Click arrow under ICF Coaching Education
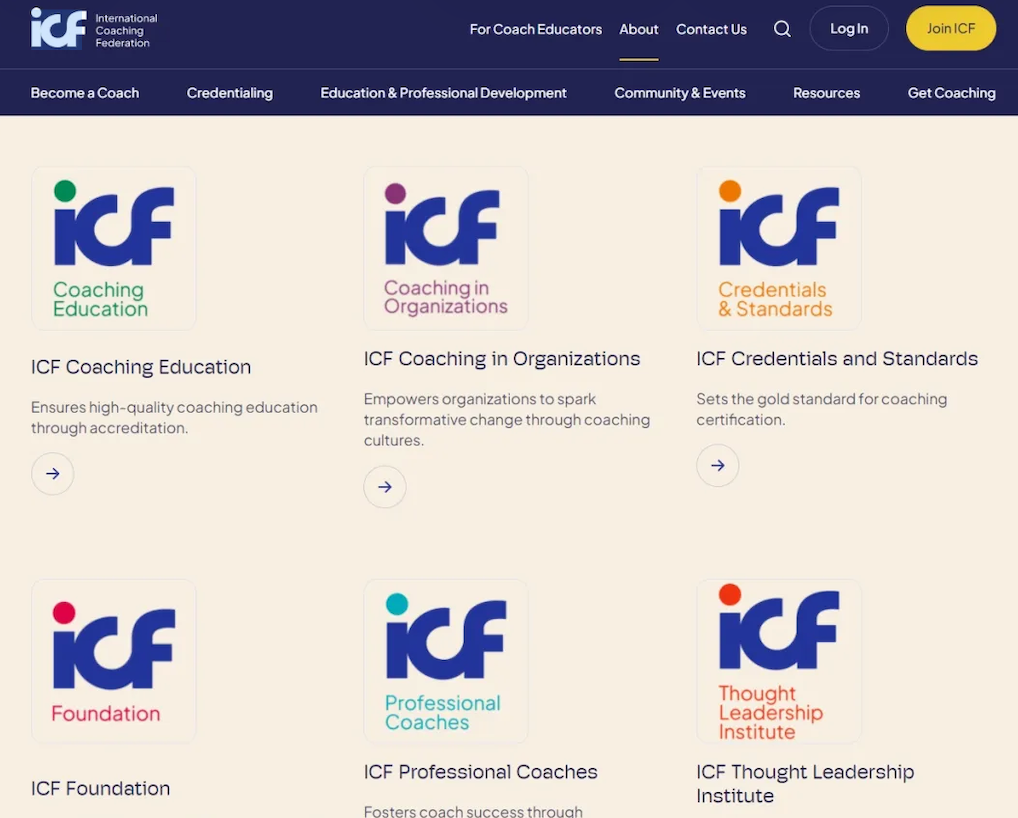This screenshot has height=818, width=1018. point(53,474)
